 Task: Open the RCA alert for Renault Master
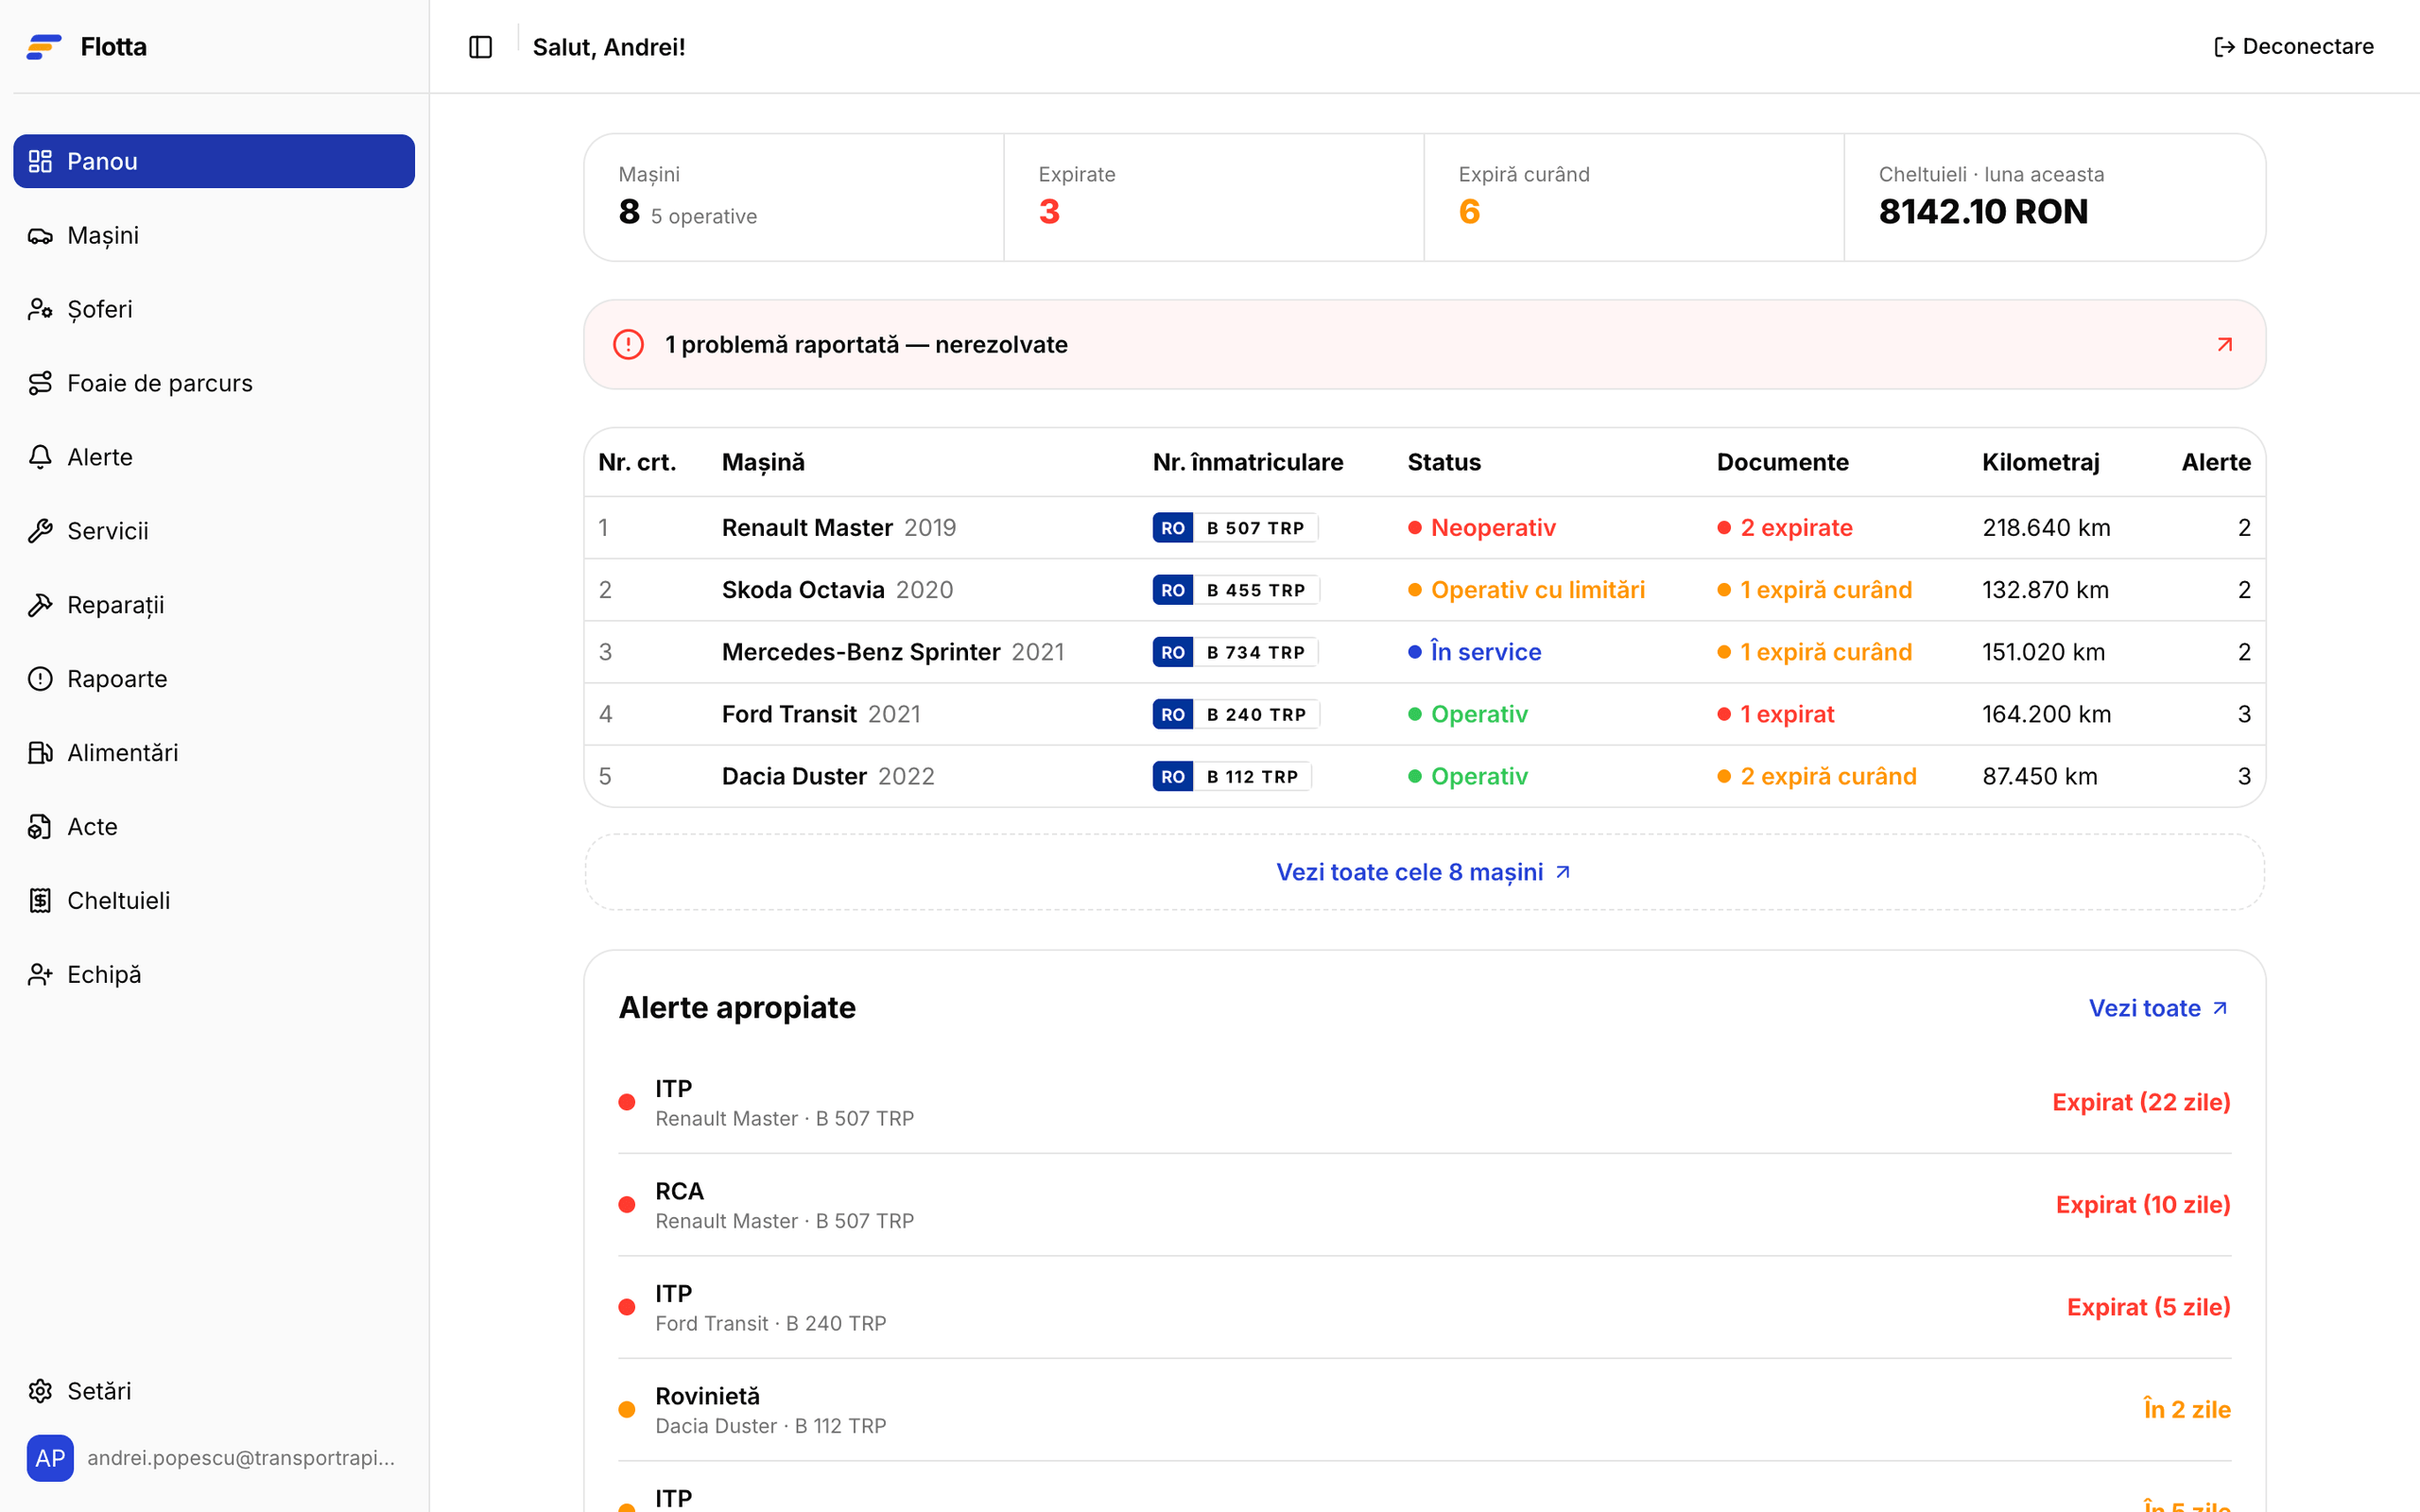(1424, 1205)
